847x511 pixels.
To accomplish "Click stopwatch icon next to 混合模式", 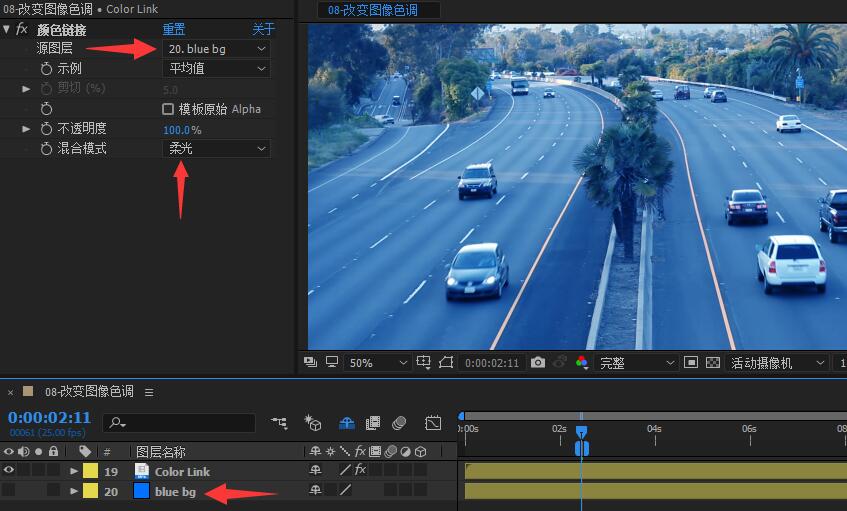I will (x=46, y=149).
